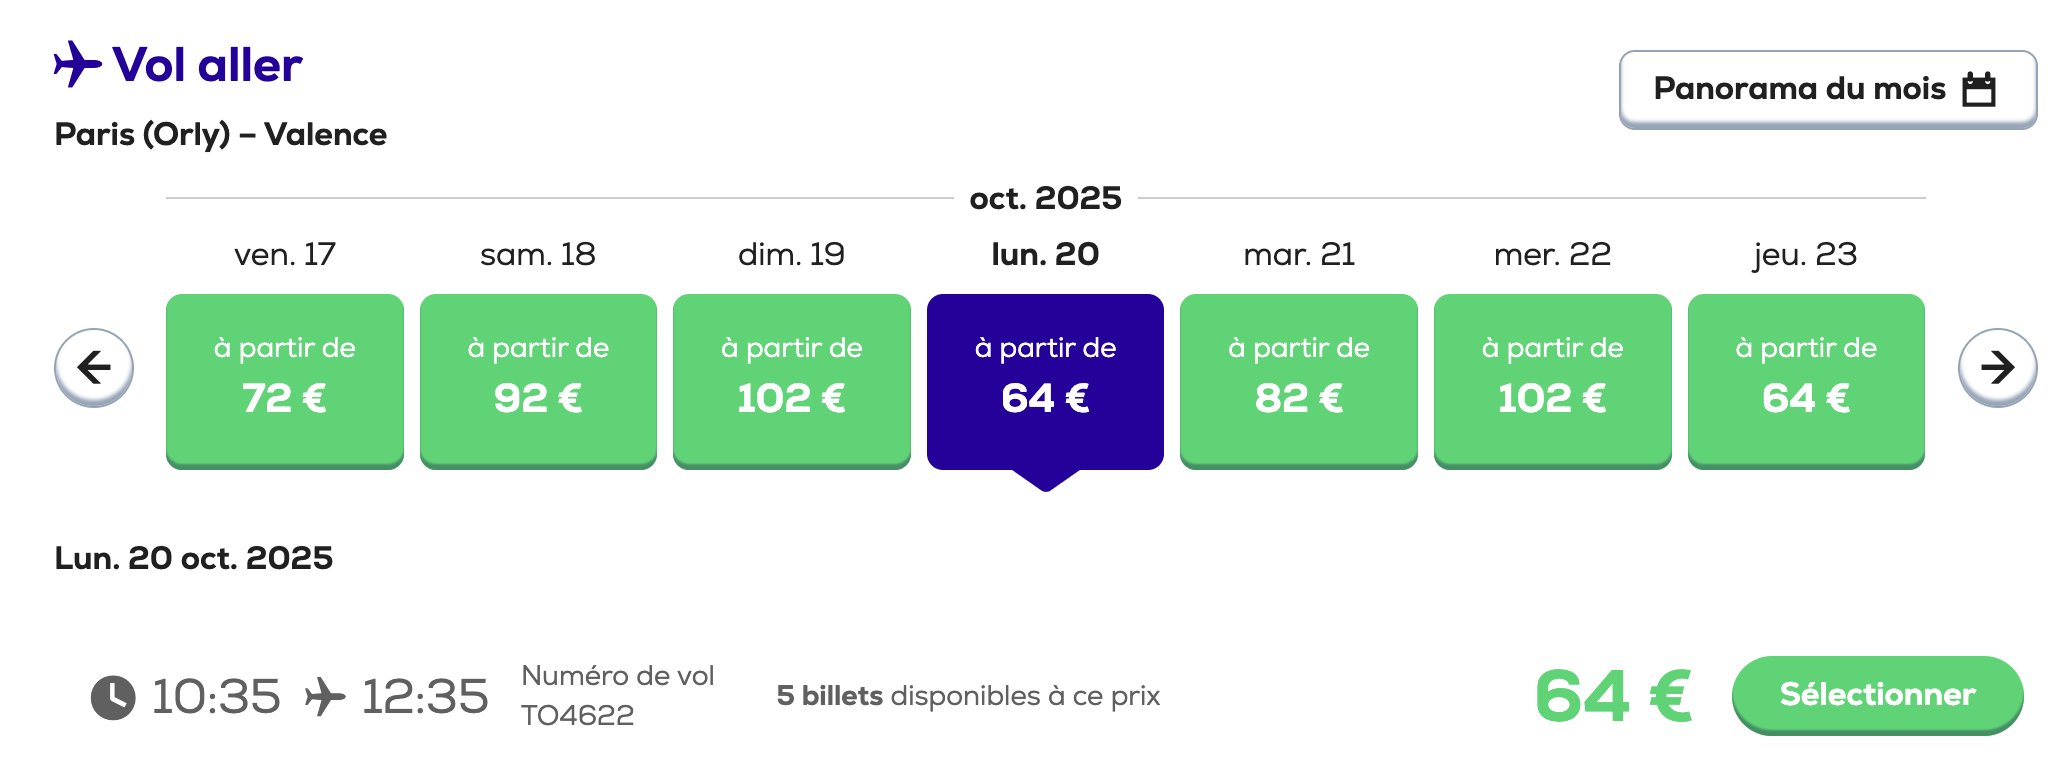This screenshot has width=2072, height=764.
Task: Click the Vol aller heading
Action: [x=207, y=65]
